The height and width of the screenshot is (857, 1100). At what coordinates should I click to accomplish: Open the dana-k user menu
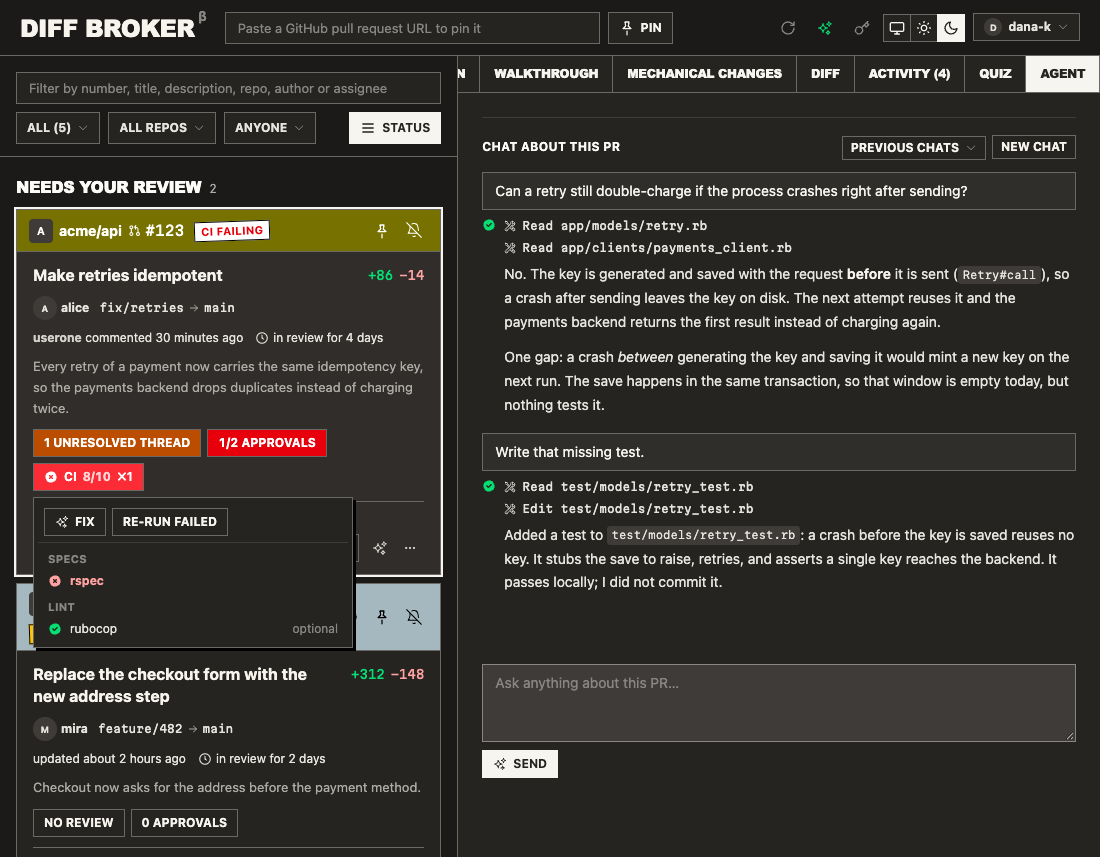tap(1026, 27)
